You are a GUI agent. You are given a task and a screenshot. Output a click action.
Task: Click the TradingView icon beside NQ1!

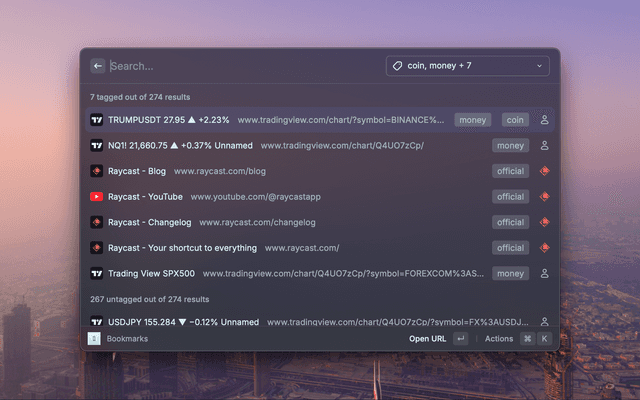coord(97,145)
